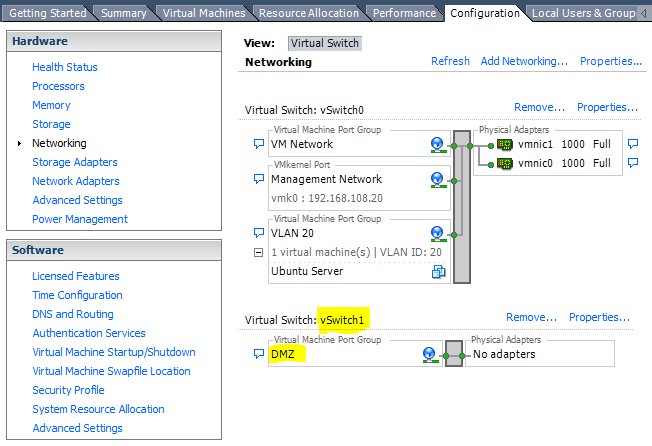Select the Ubuntu Server entry
652x446 pixels.
(307, 271)
